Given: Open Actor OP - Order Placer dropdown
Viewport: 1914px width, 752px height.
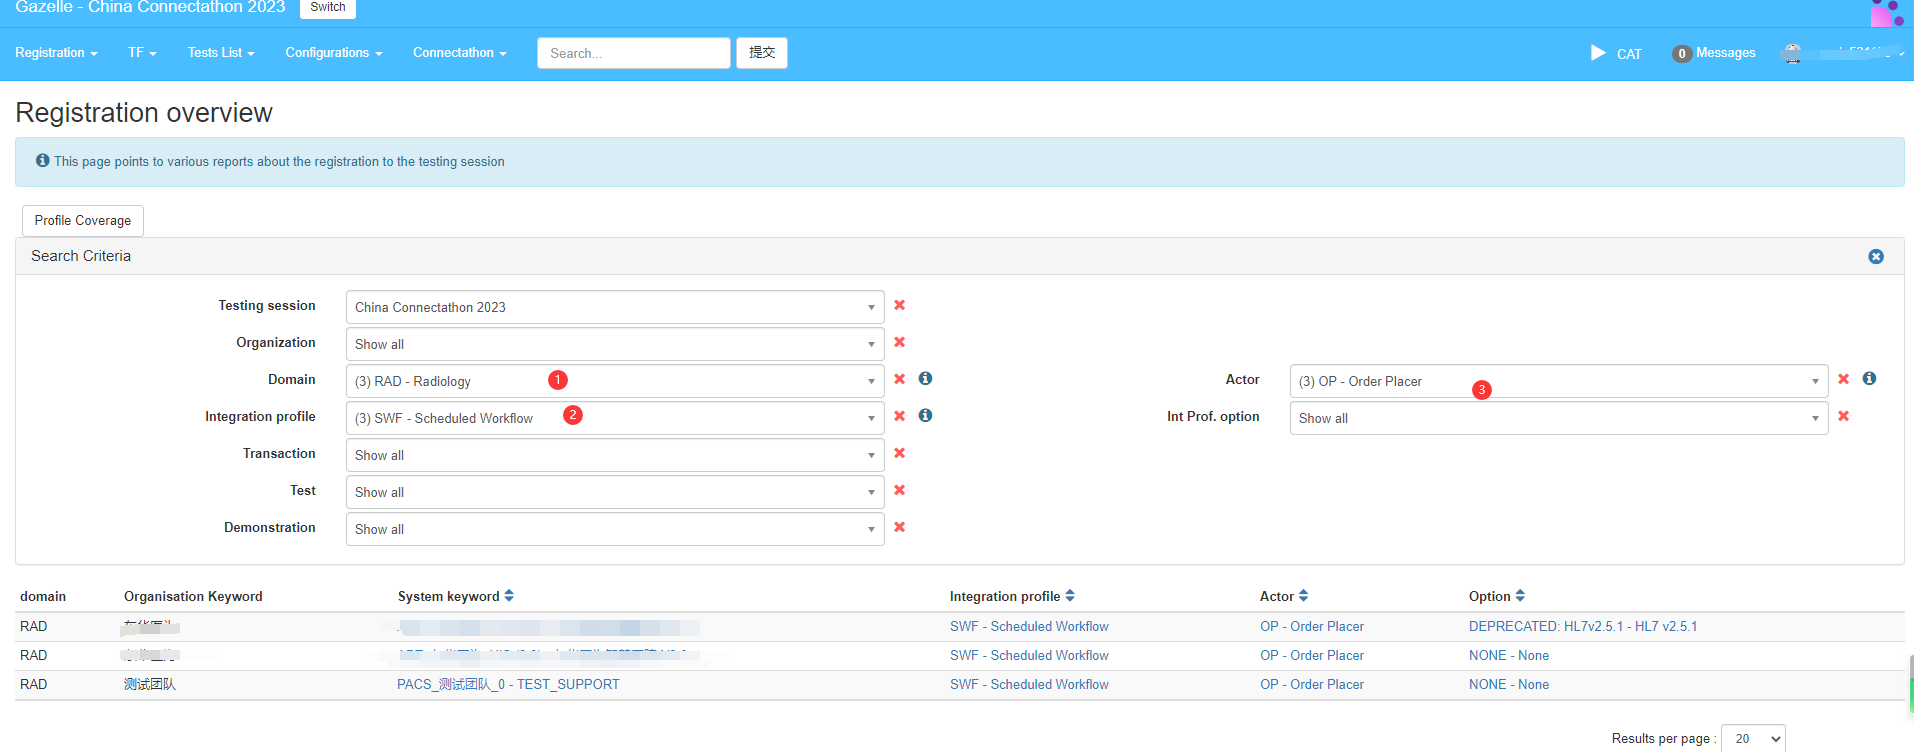Looking at the screenshot, I should click(1559, 381).
